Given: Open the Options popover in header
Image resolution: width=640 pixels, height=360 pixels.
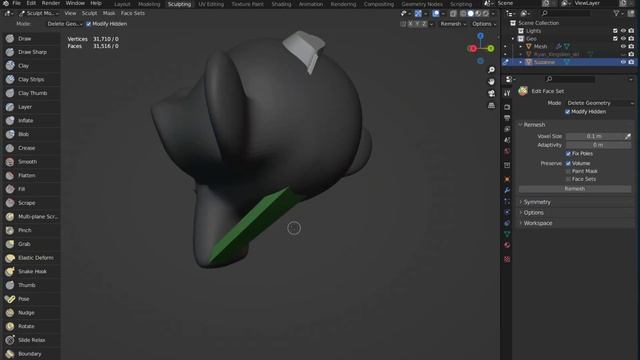Looking at the screenshot, I should (484, 24).
